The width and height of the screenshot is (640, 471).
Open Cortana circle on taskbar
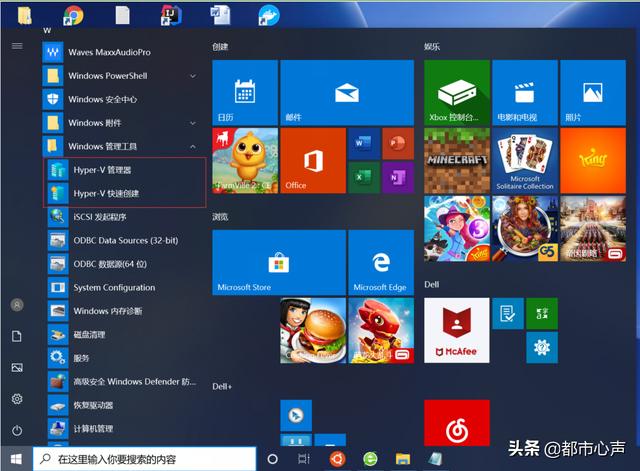[x=272, y=459]
